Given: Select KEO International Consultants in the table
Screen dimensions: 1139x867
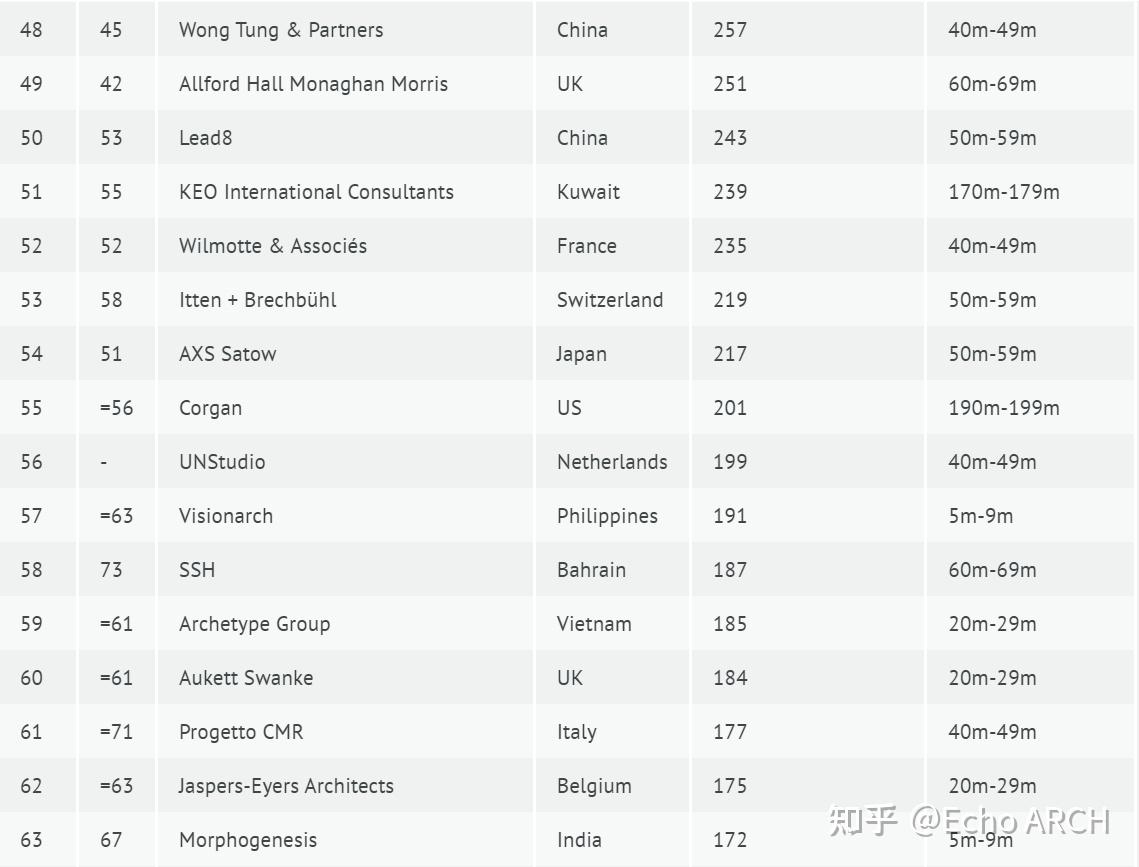Looking at the screenshot, I should 316,192.
